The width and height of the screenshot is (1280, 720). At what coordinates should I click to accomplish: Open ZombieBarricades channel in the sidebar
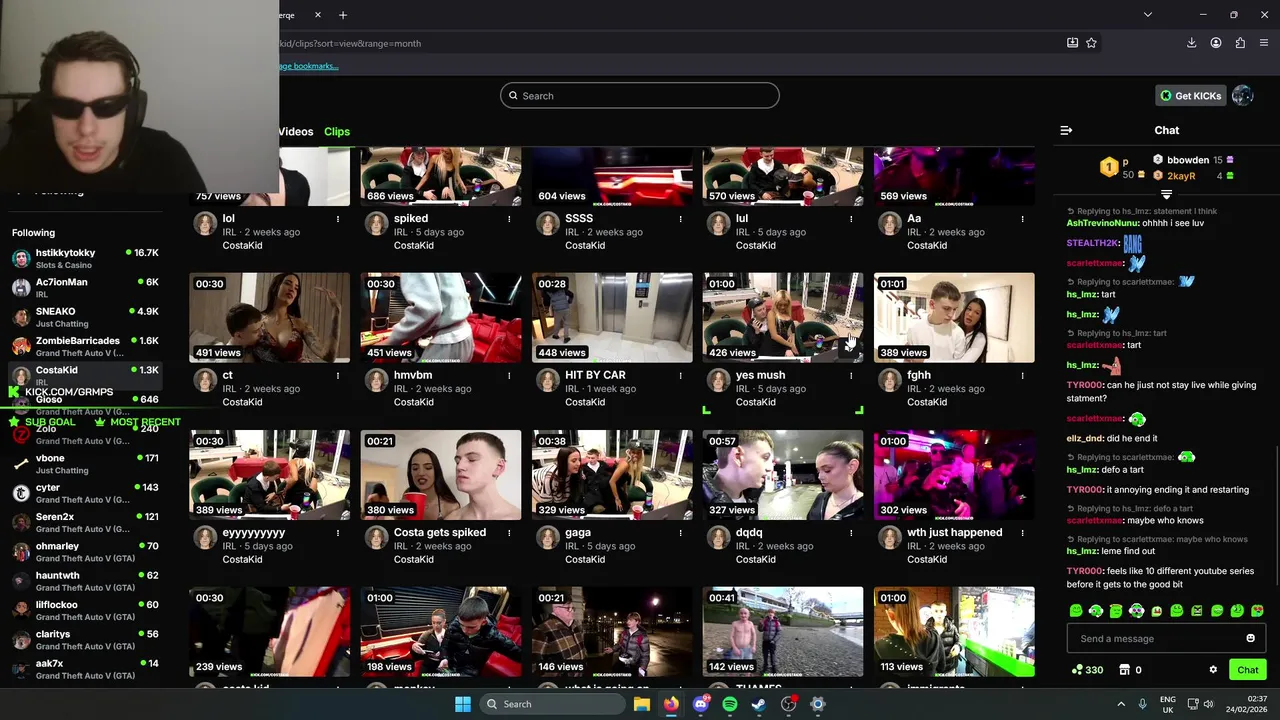pyautogui.click(x=84, y=346)
